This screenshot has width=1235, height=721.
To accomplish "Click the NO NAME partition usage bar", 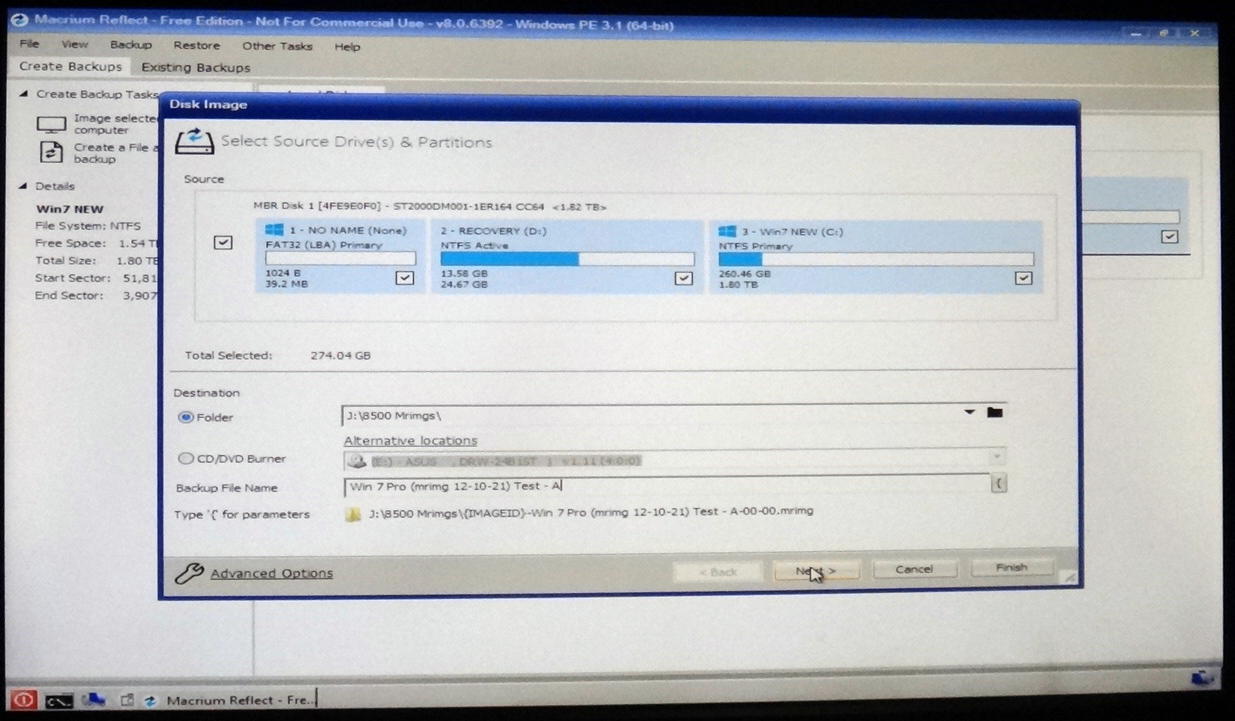I will 340,258.
